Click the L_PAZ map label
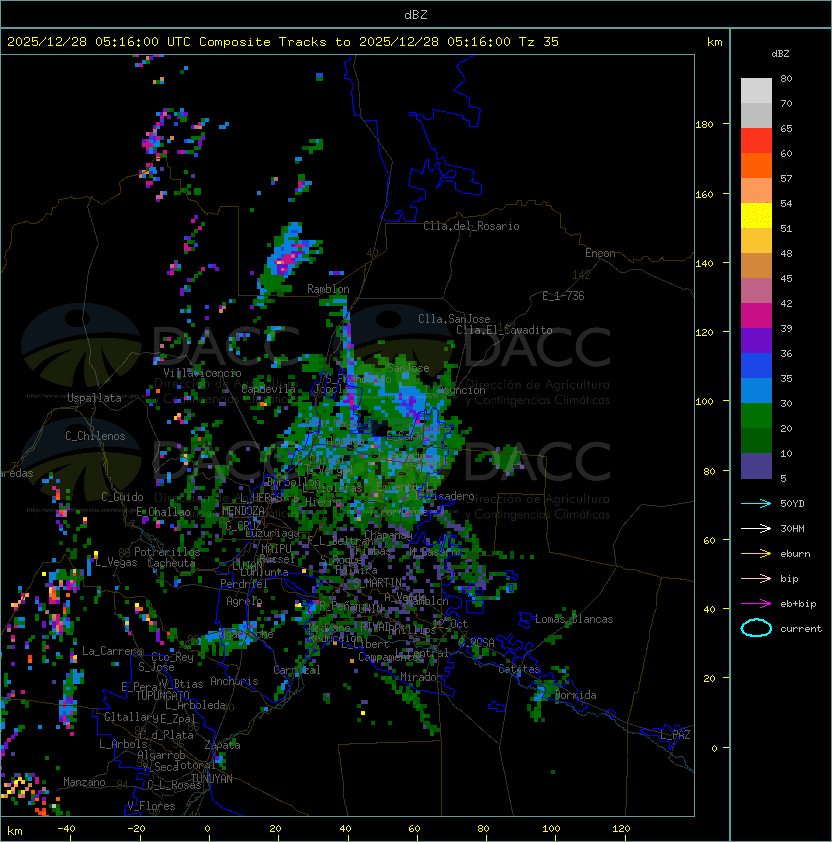This screenshot has width=832, height=842. [675, 735]
